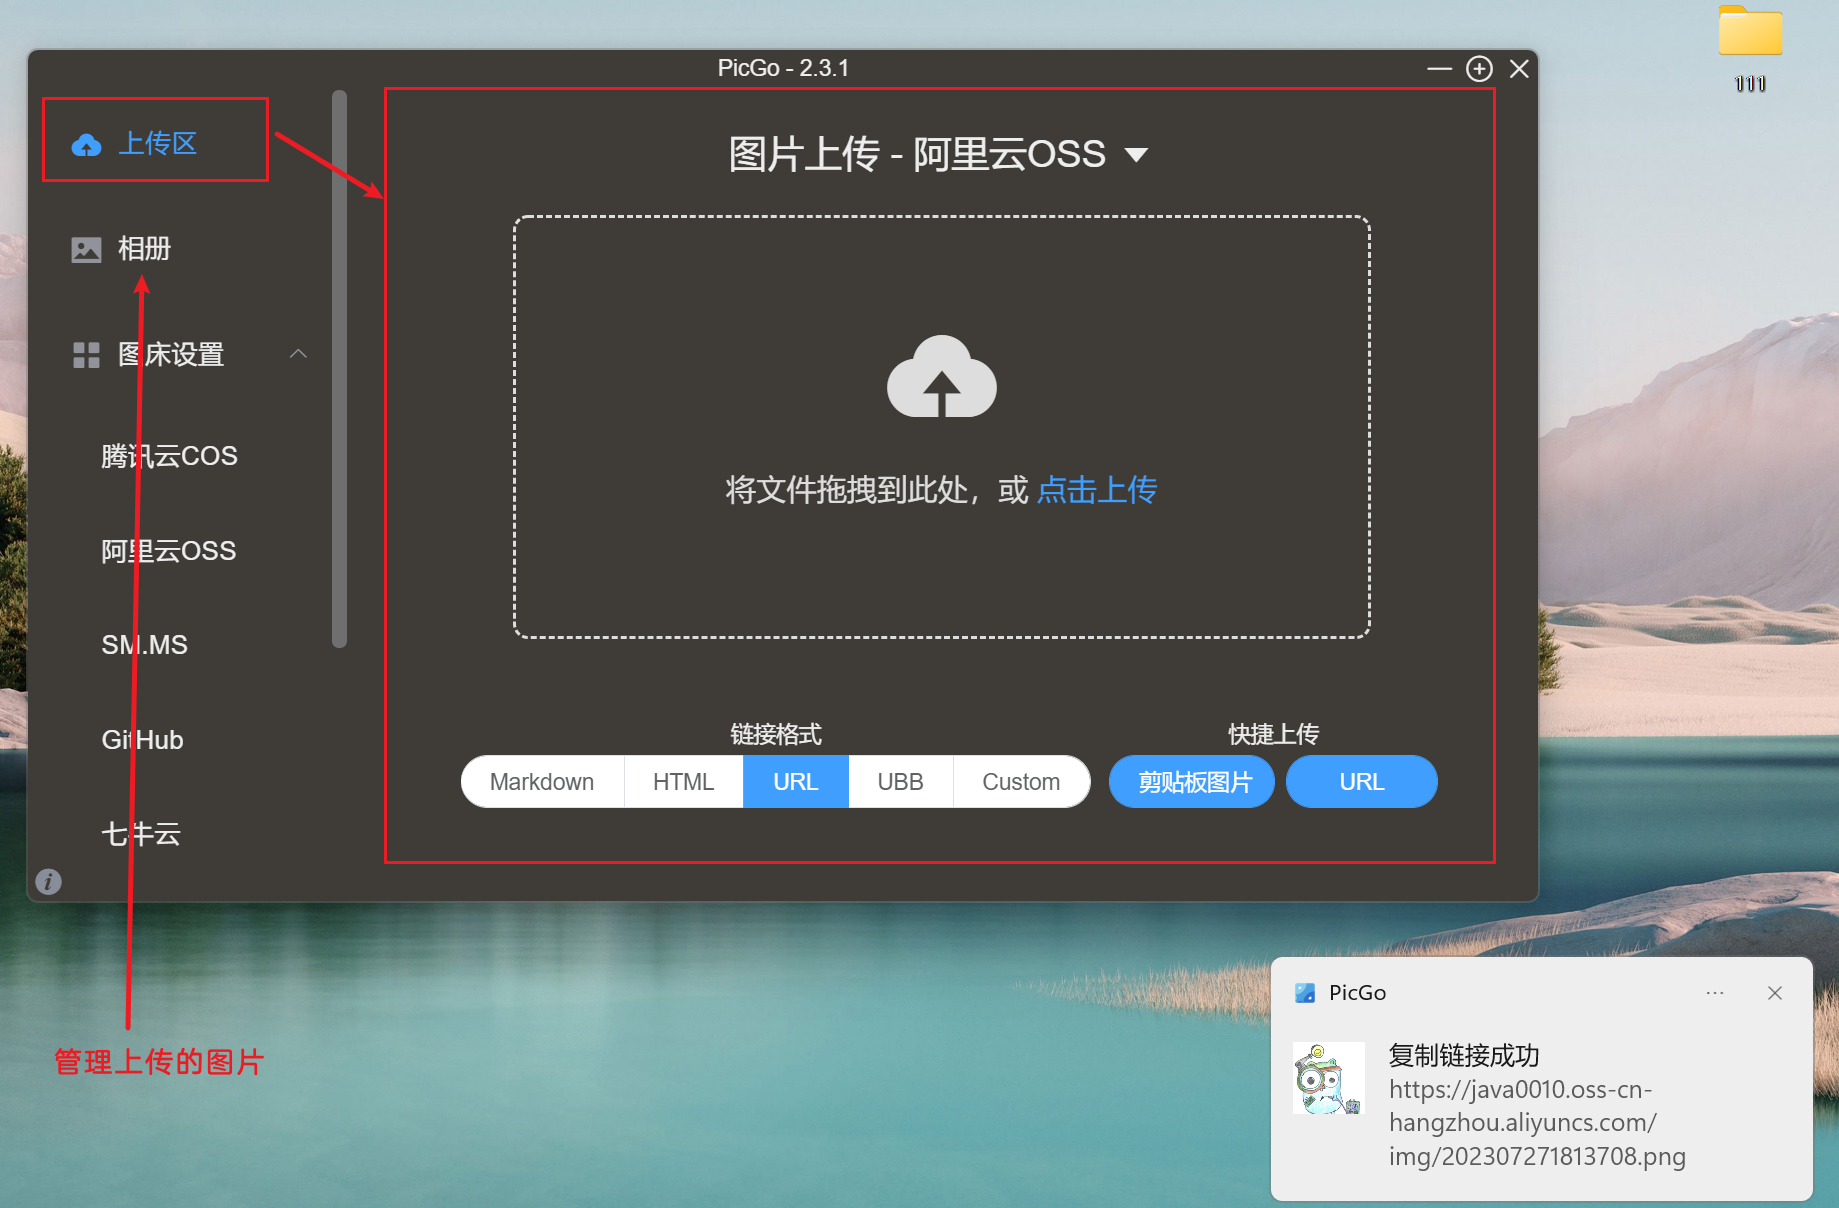This screenshot has width=1839, height=1208.
Task: Upload from clipboard with 剪贴板图片 button
Action: [1192, 782]
